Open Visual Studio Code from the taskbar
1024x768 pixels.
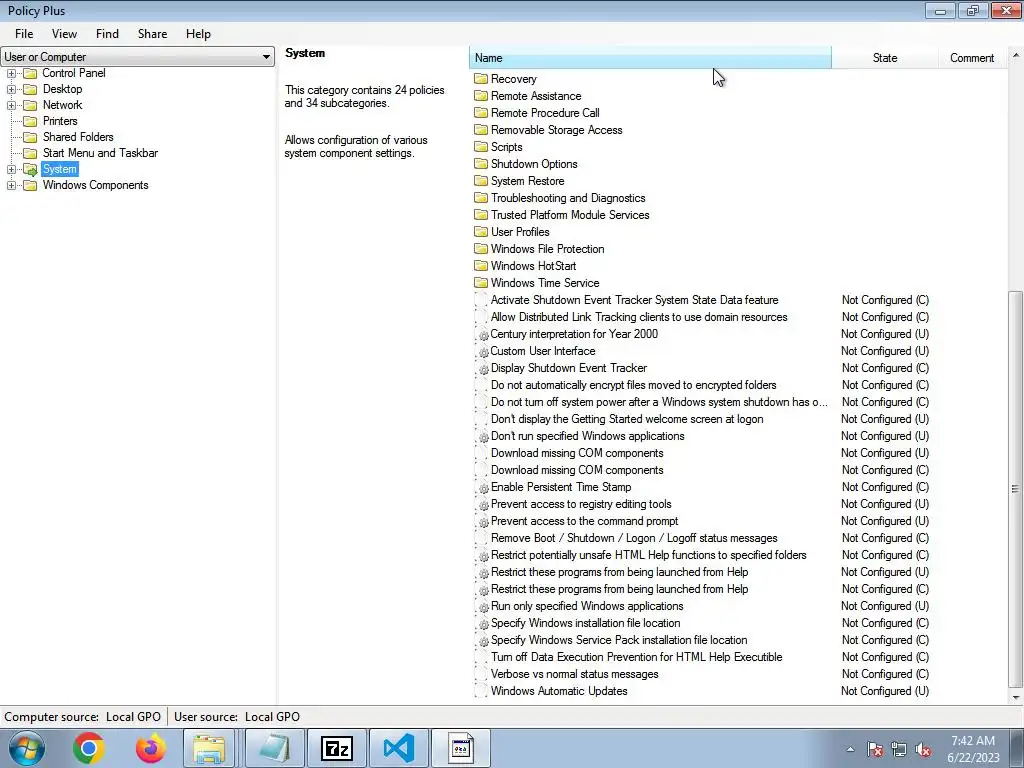pyautogui.click(x=398, y=748)
